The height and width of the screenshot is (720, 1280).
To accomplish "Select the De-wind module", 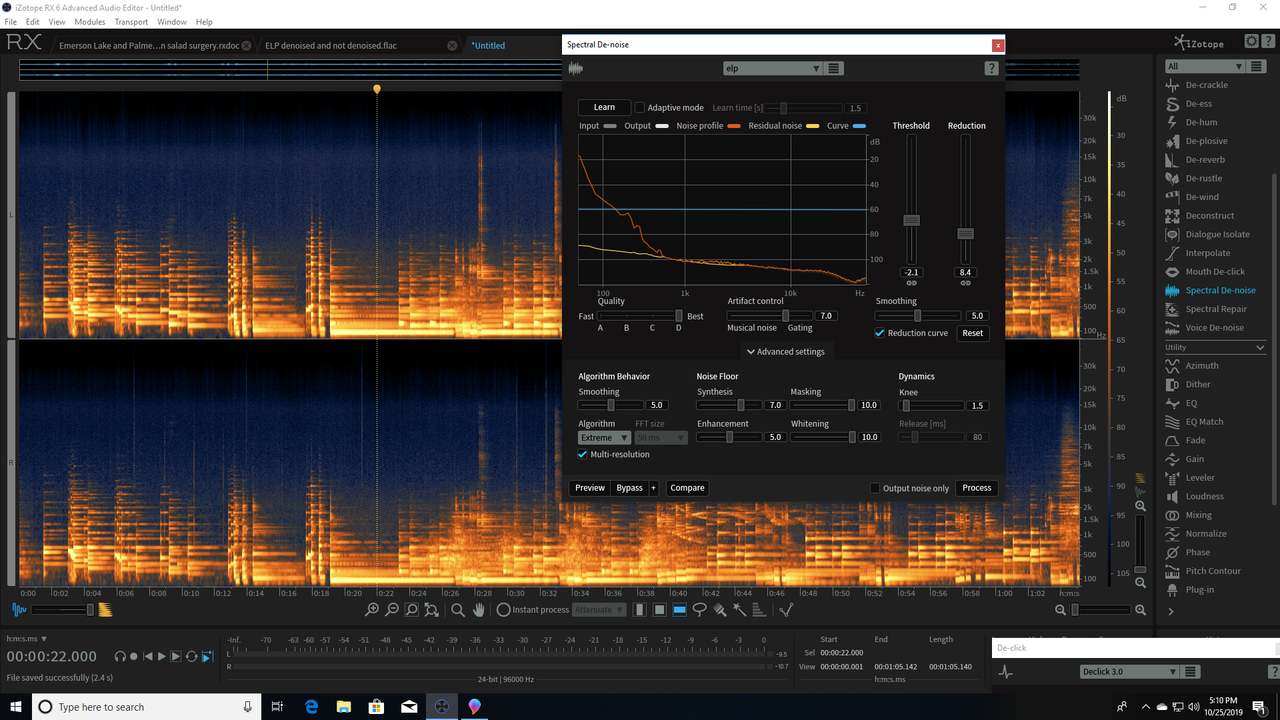I will click(x=1202, y=197).
